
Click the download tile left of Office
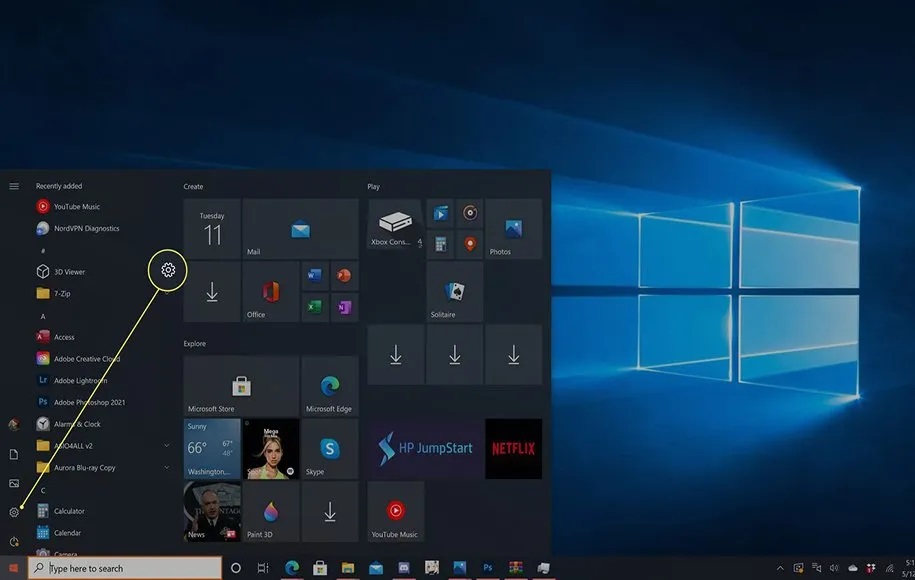point(212,292)
